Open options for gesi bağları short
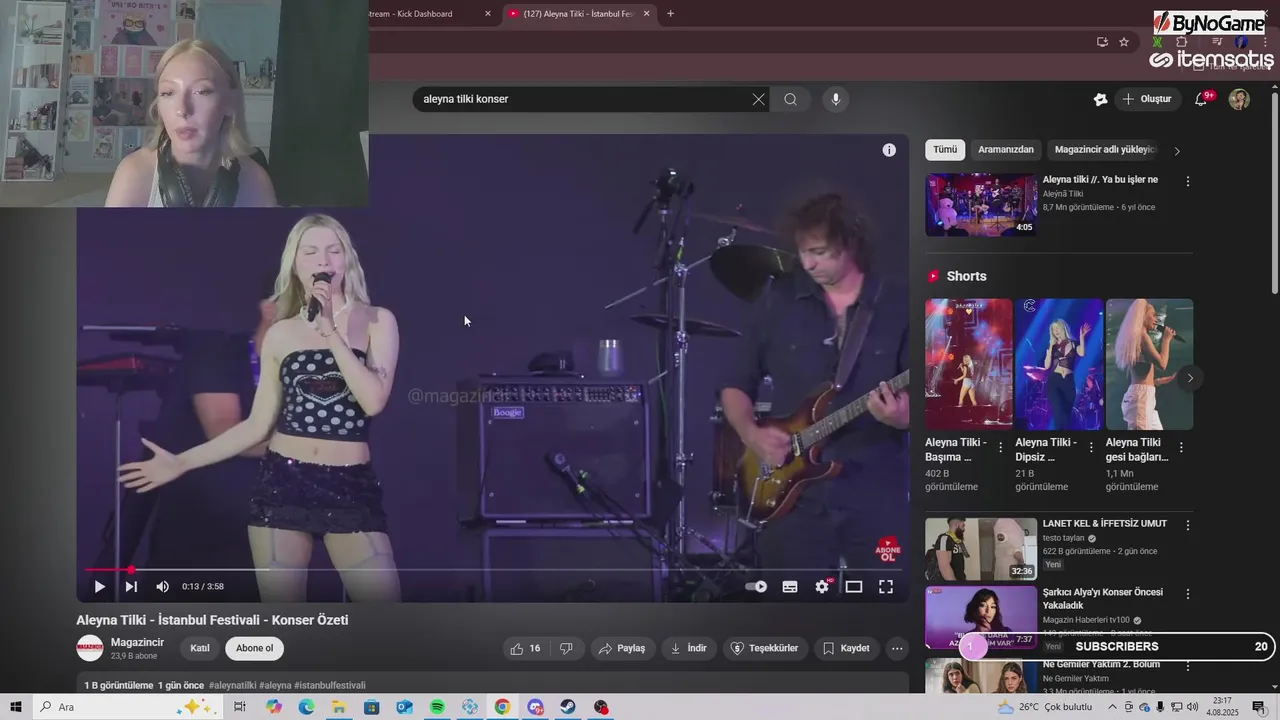Viewport: 1280px width, 720px height. click(1181, 448)
